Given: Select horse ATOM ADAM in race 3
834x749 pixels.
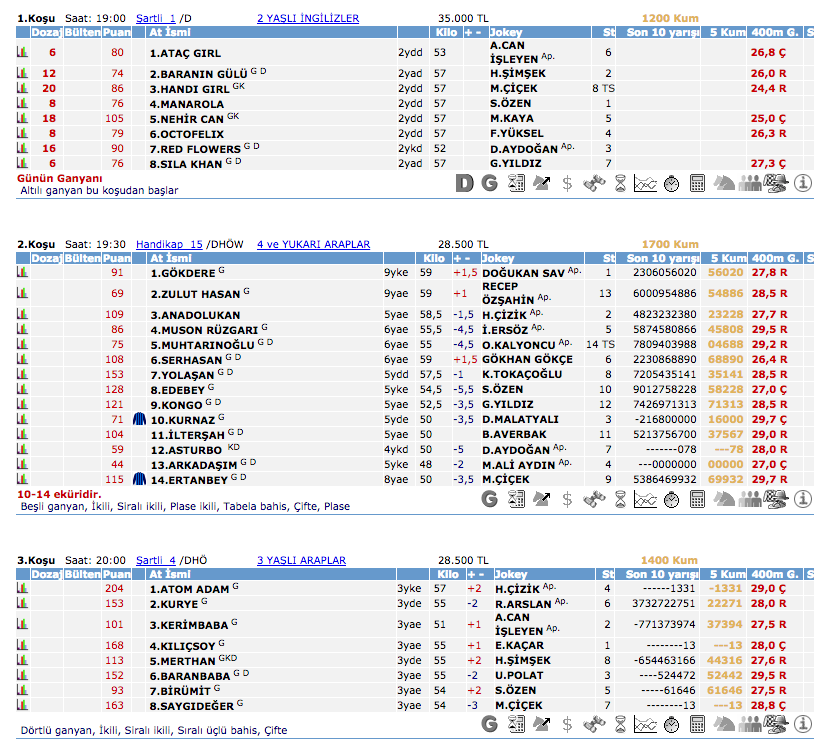Looking at the screenshot, I should click(190, 589).
